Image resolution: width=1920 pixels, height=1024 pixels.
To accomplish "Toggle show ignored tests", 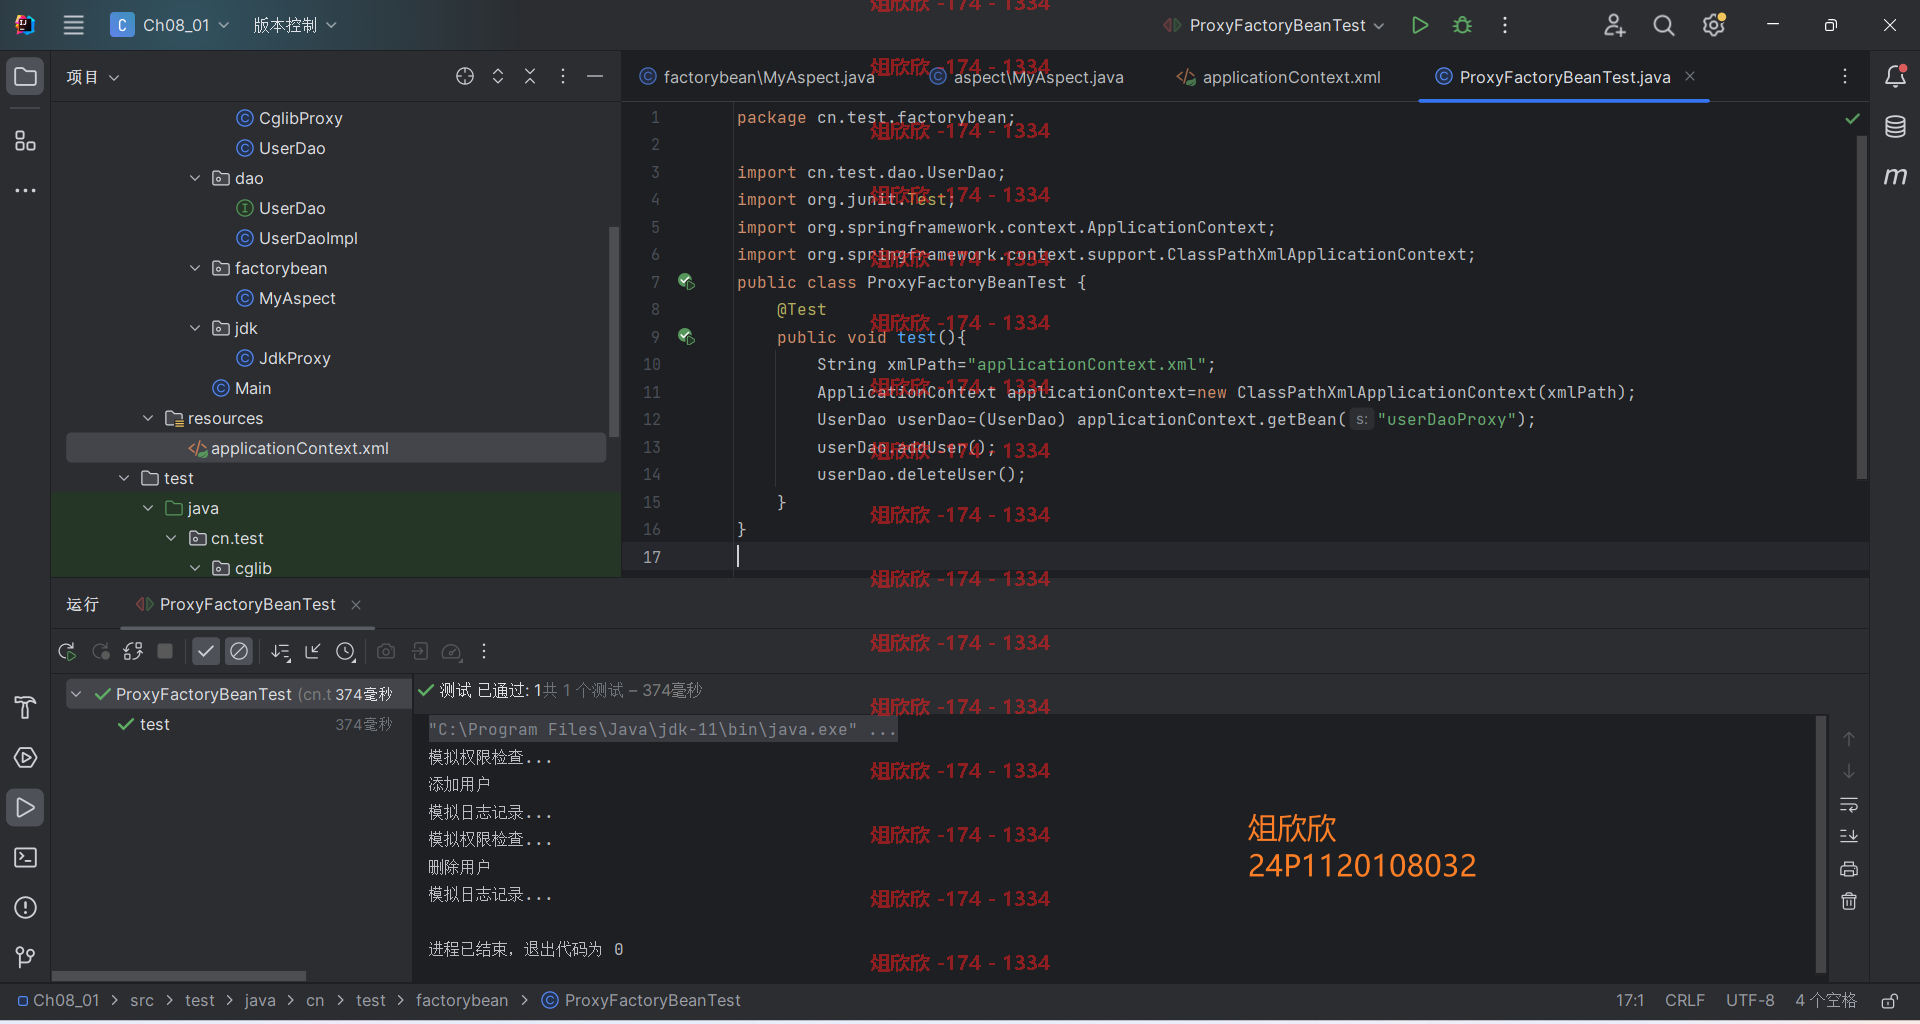I will [239, 652].
